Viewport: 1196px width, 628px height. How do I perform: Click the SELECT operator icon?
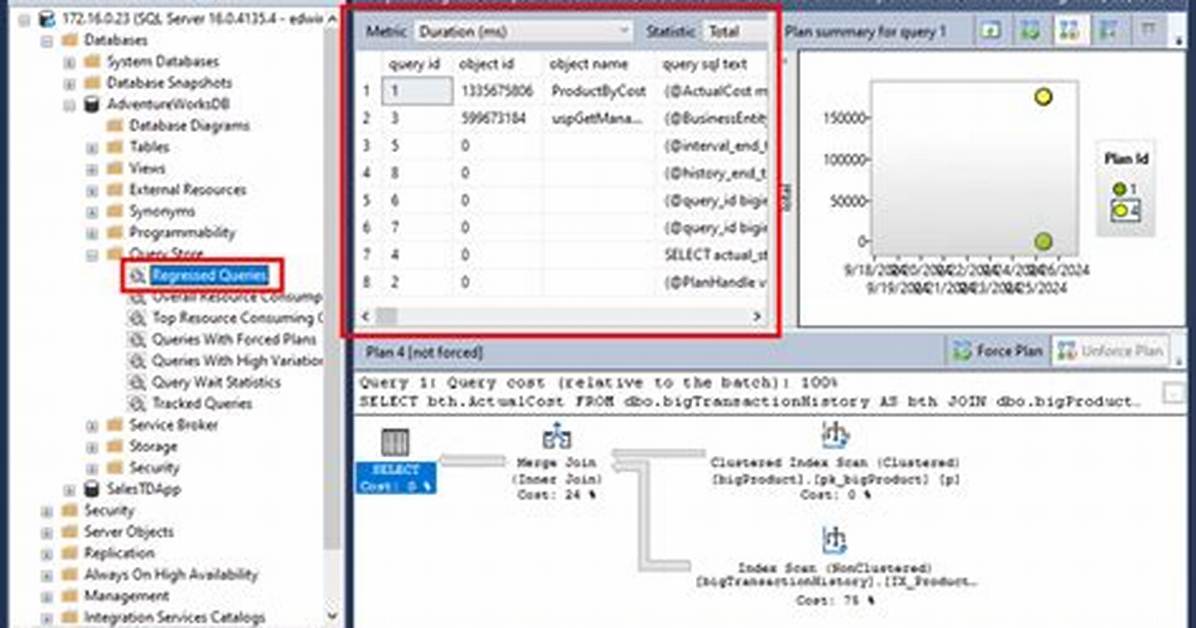click(x=394, y=442)
